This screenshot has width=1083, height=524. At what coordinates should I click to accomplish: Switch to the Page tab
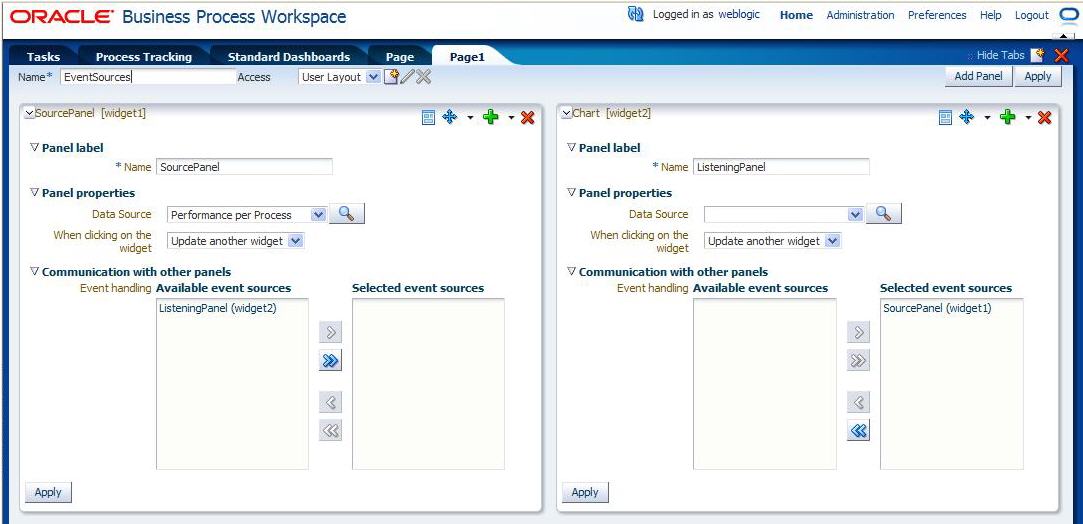tap(400, 57)
